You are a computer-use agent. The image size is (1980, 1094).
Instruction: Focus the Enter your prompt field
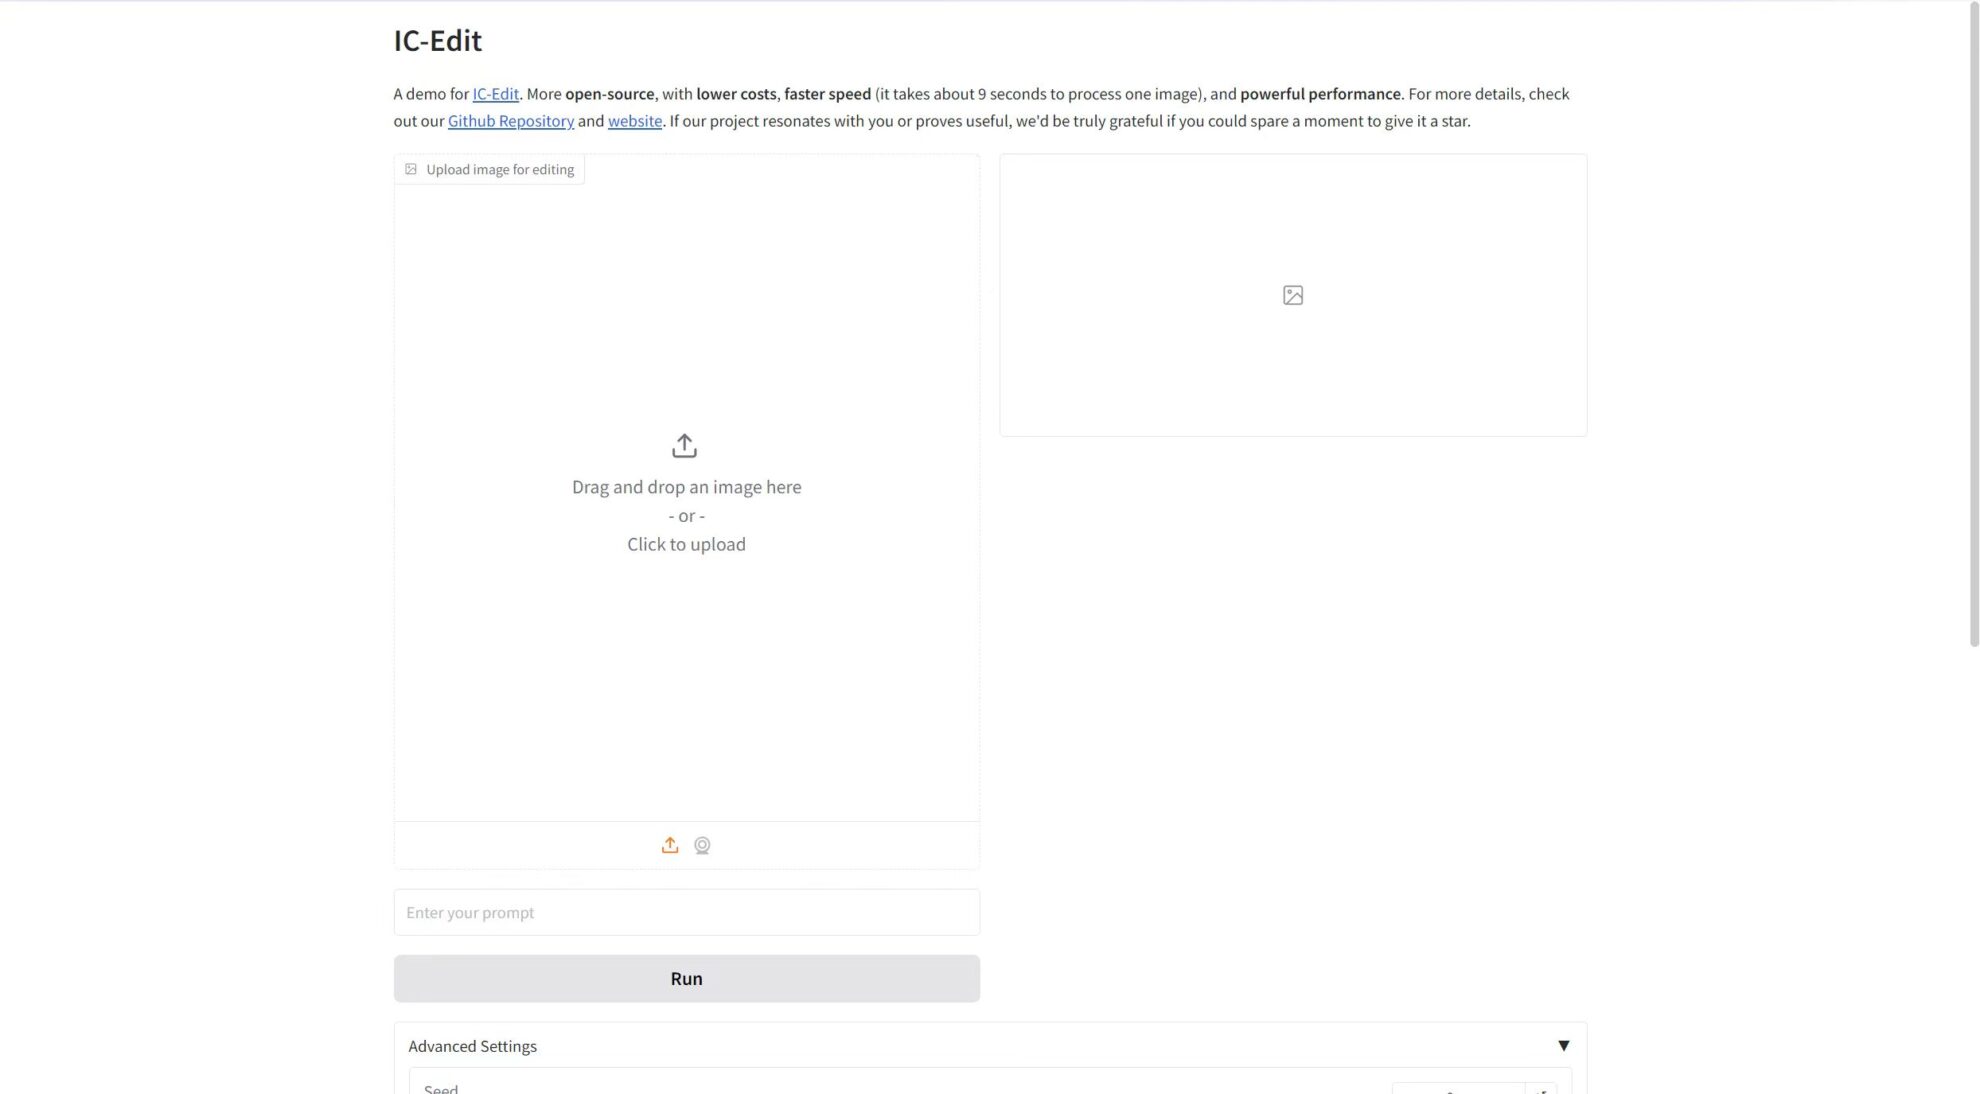coord(686,912)
